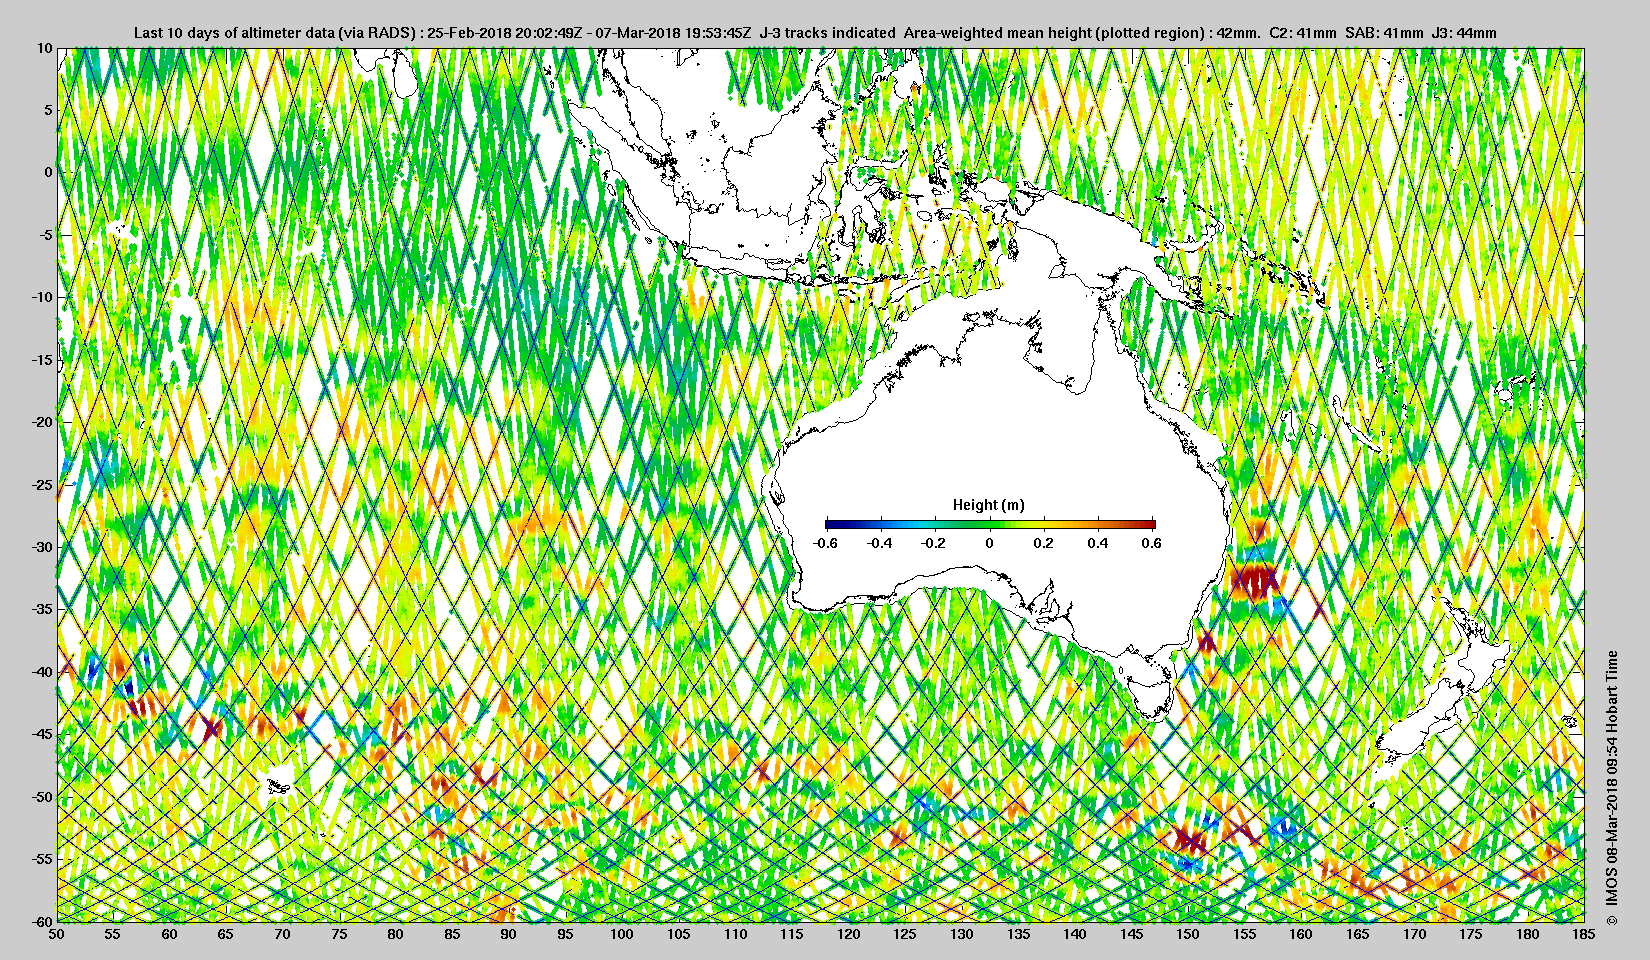This screenshot has width=1650, height=960.
Task: Select the colorbar tick label -0.2
Action: (934, 543)
